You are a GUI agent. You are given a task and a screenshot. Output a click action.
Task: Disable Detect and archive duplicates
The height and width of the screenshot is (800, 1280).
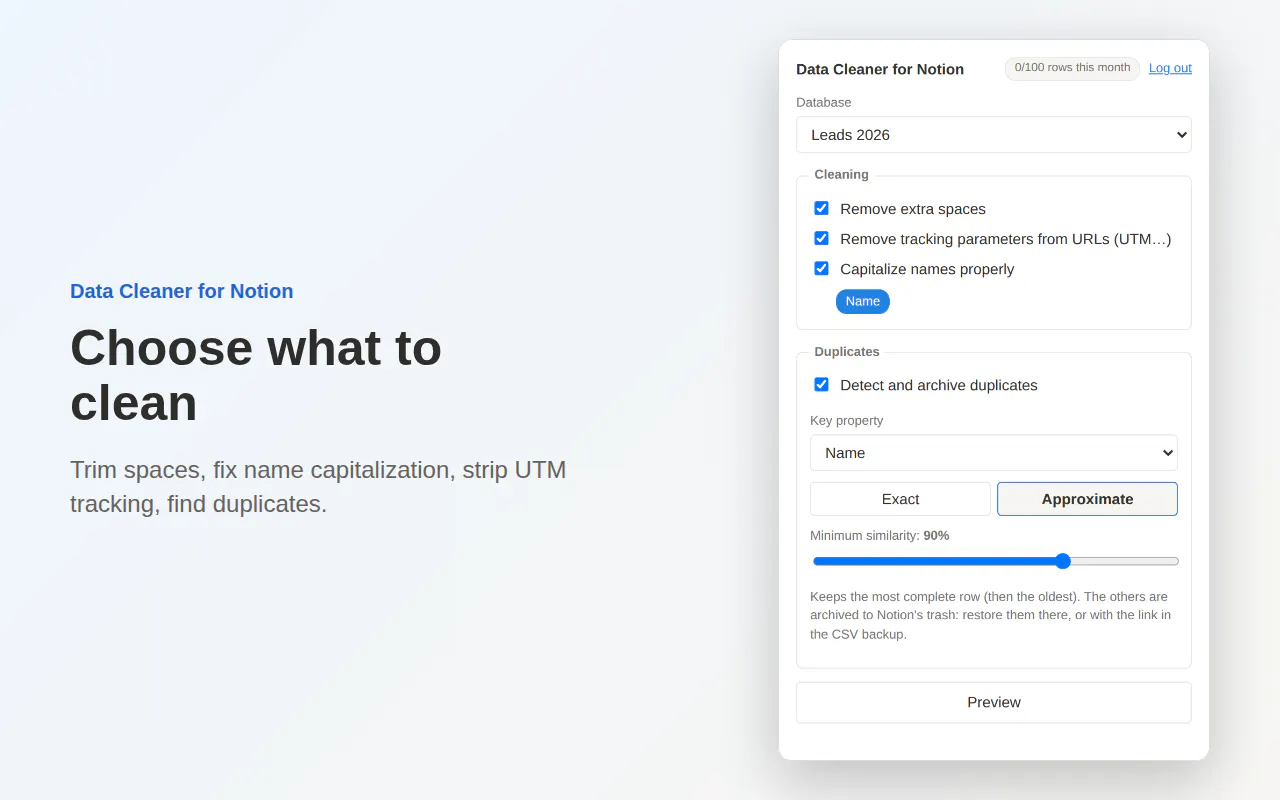tap(821, 384)
